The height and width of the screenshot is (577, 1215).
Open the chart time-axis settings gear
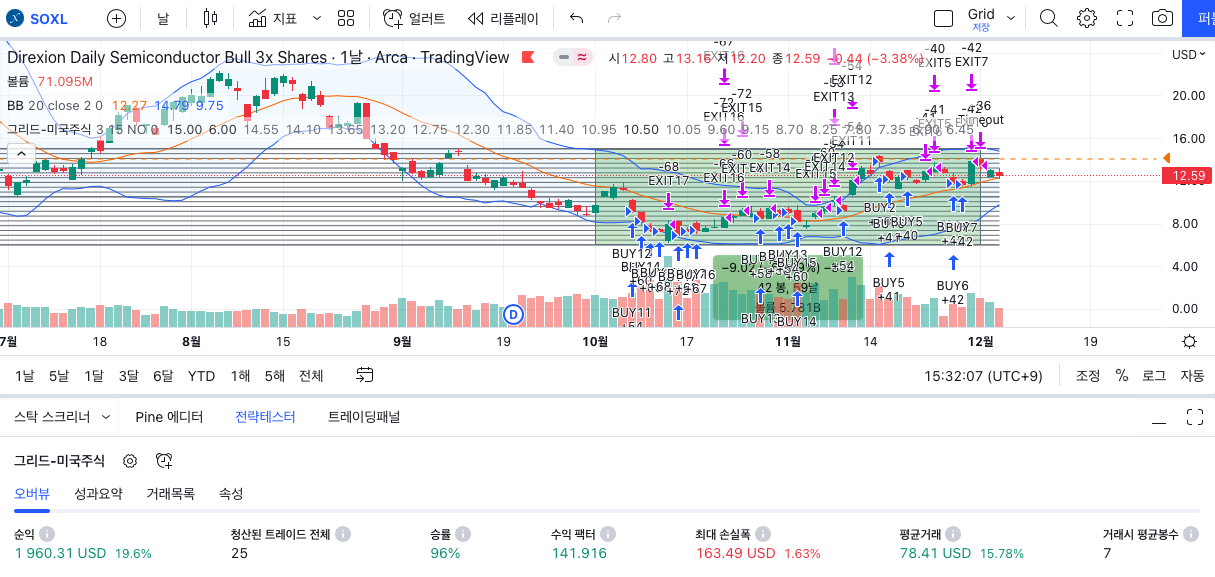1189,341
